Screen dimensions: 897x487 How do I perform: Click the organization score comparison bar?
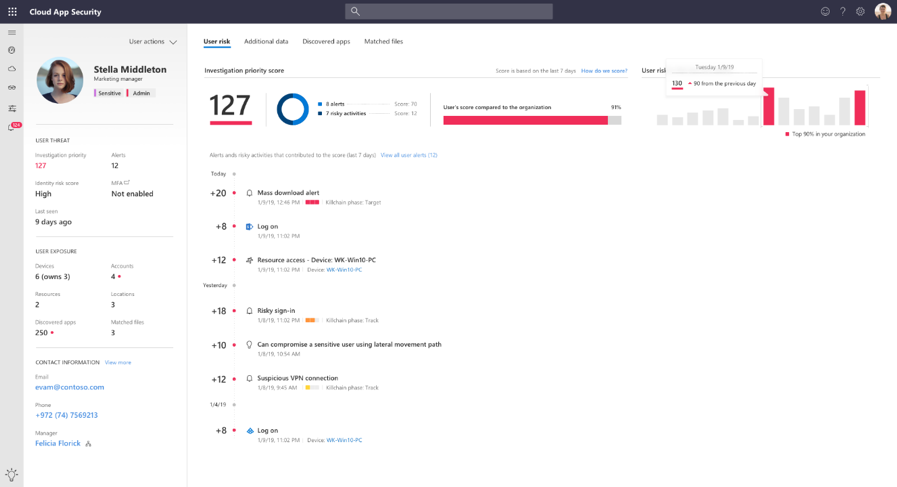coord(532,120)
